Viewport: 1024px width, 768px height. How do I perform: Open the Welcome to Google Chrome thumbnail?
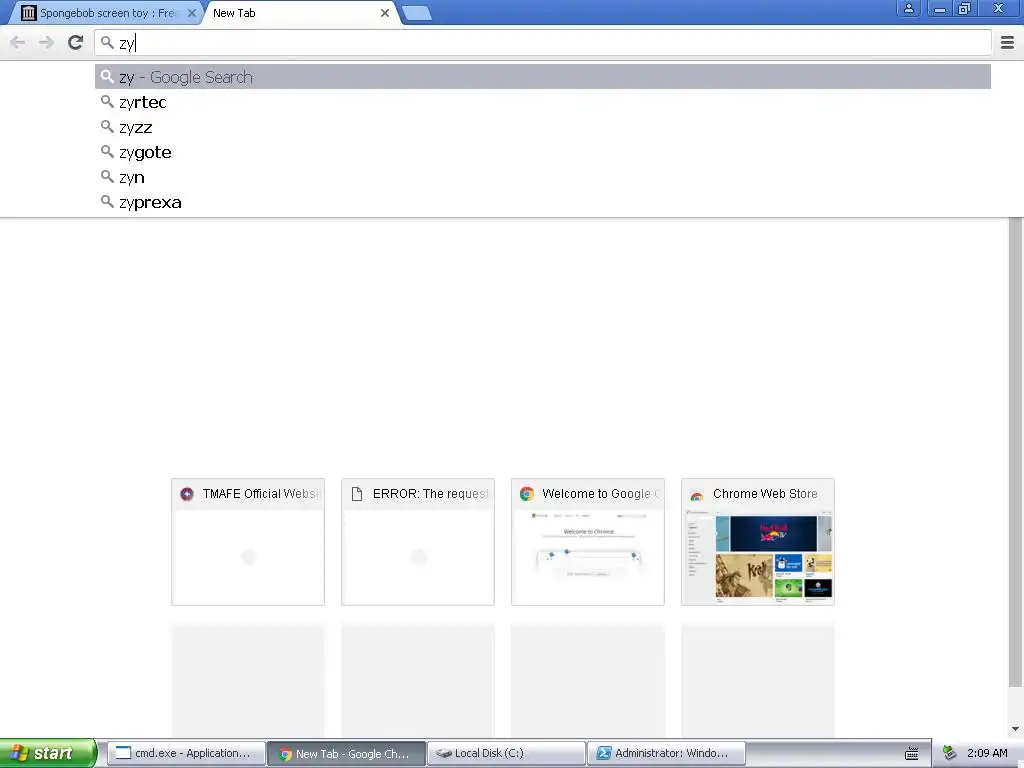(x=588, y=542)
